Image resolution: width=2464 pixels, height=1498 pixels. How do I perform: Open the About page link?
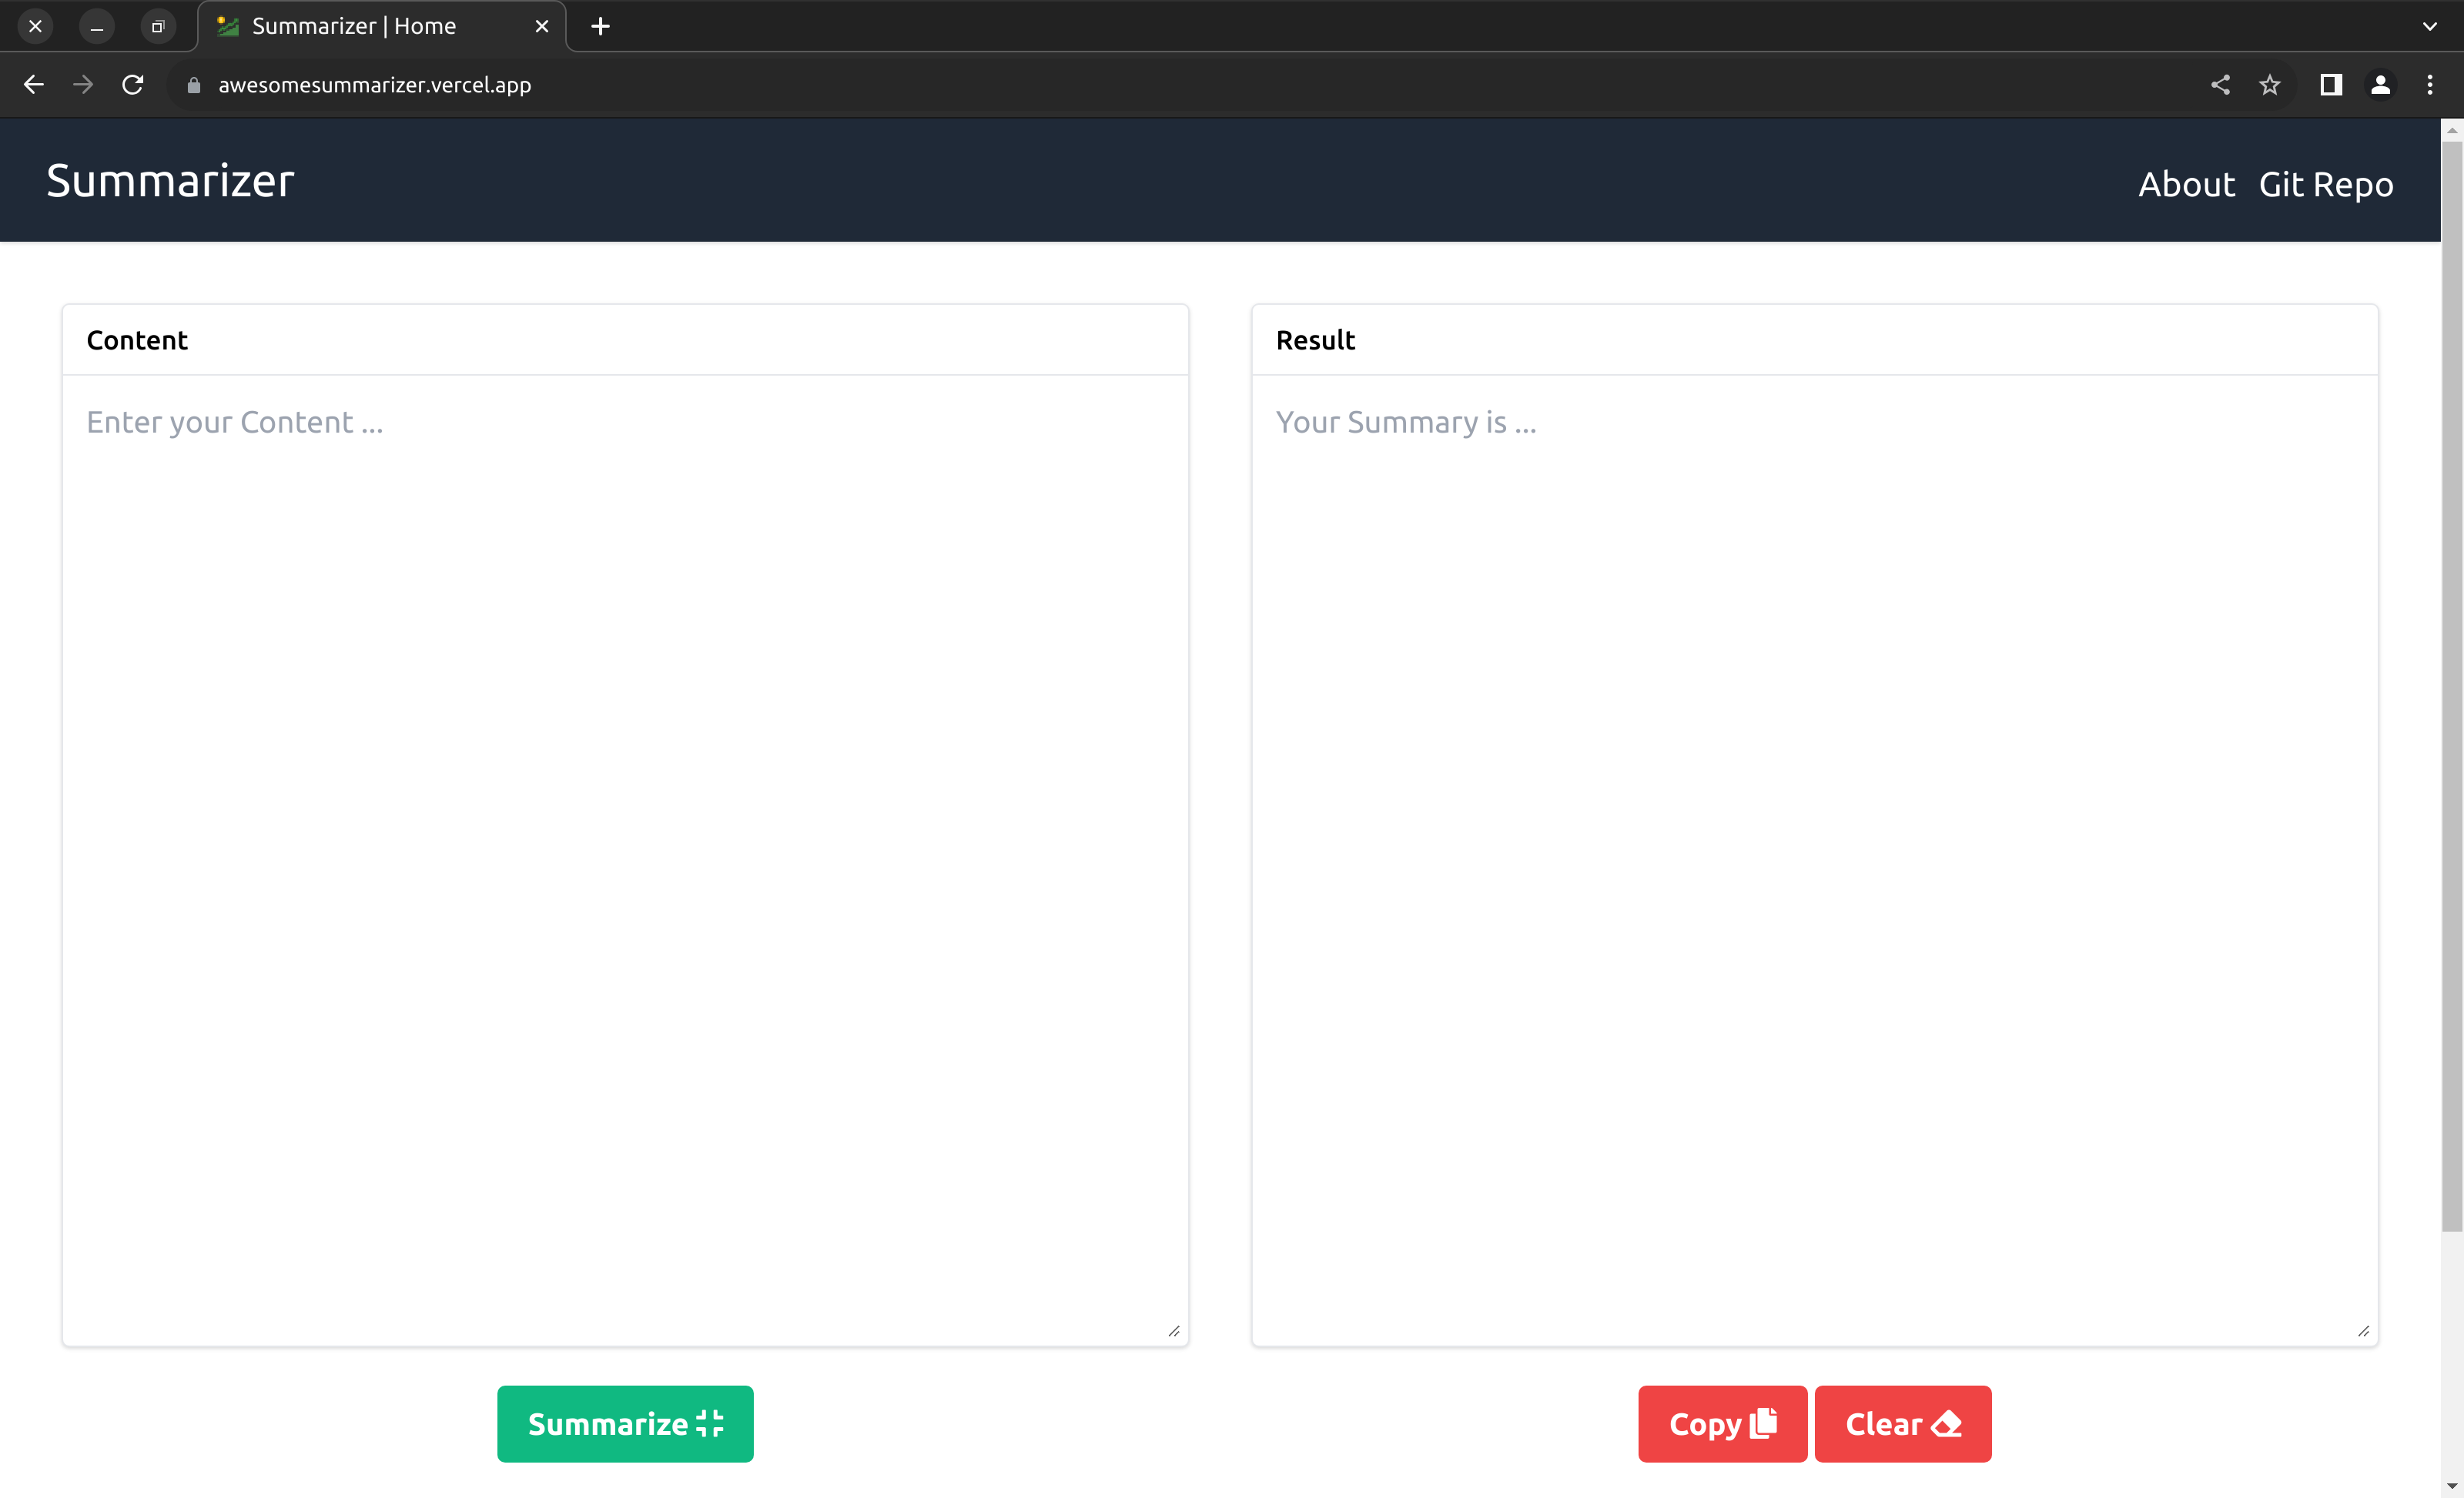(x=2186, y=185)
